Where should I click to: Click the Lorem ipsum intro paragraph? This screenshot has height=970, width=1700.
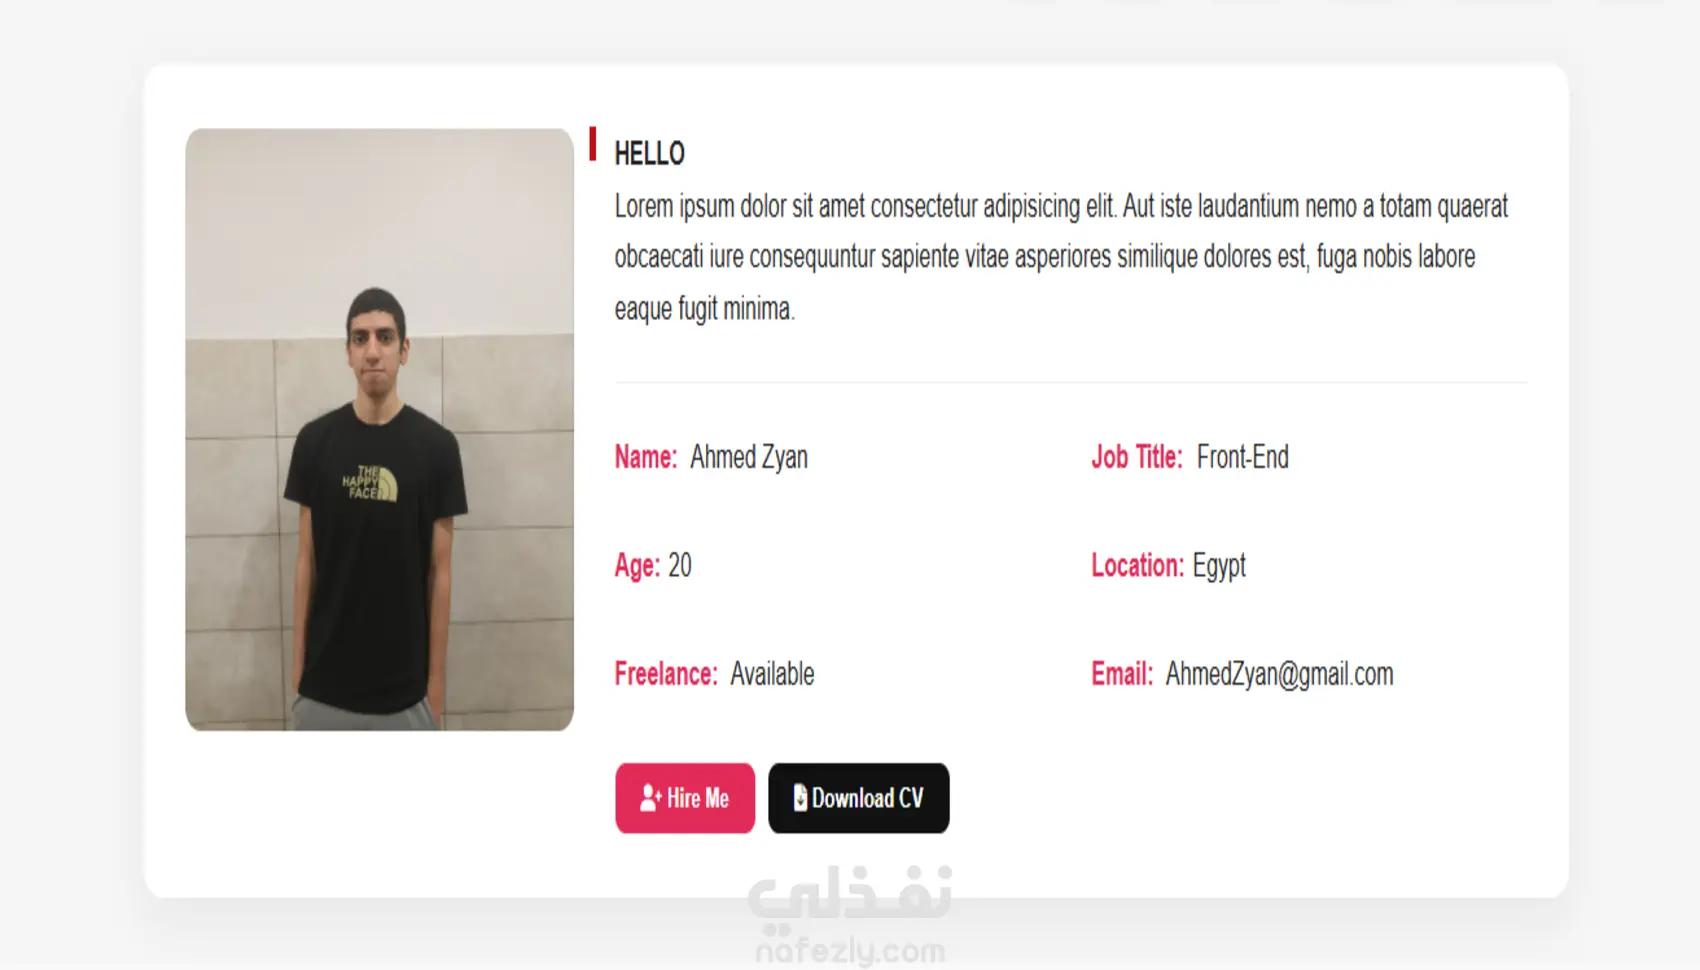(x=1061, y=257)
